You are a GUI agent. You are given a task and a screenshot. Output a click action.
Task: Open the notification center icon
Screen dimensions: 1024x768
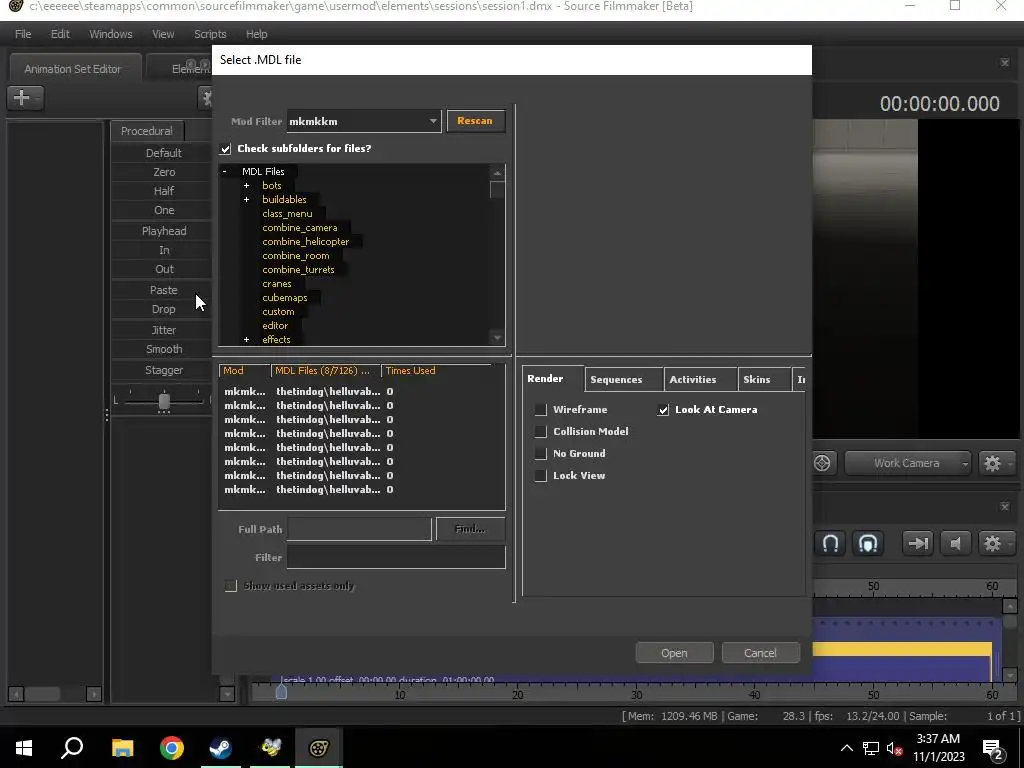[992, 748]
